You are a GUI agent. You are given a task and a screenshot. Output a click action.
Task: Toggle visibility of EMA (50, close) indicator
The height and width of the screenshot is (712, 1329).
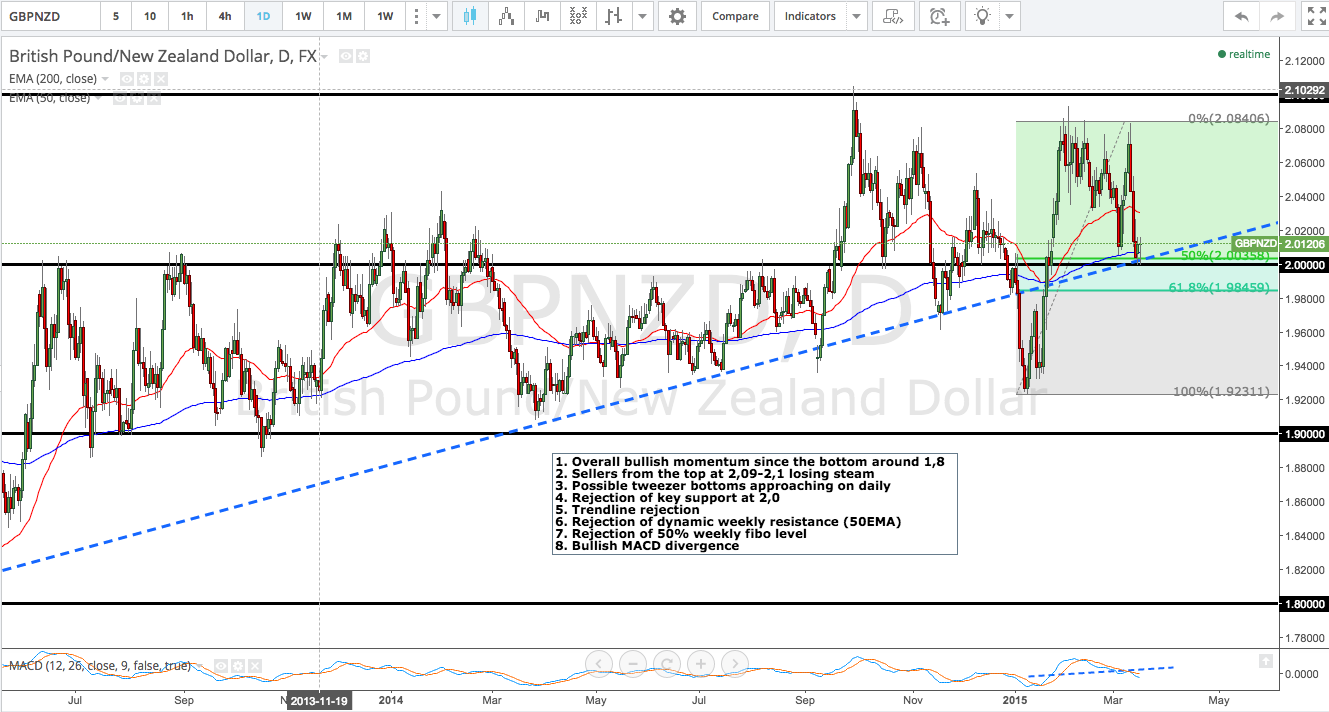120,98
